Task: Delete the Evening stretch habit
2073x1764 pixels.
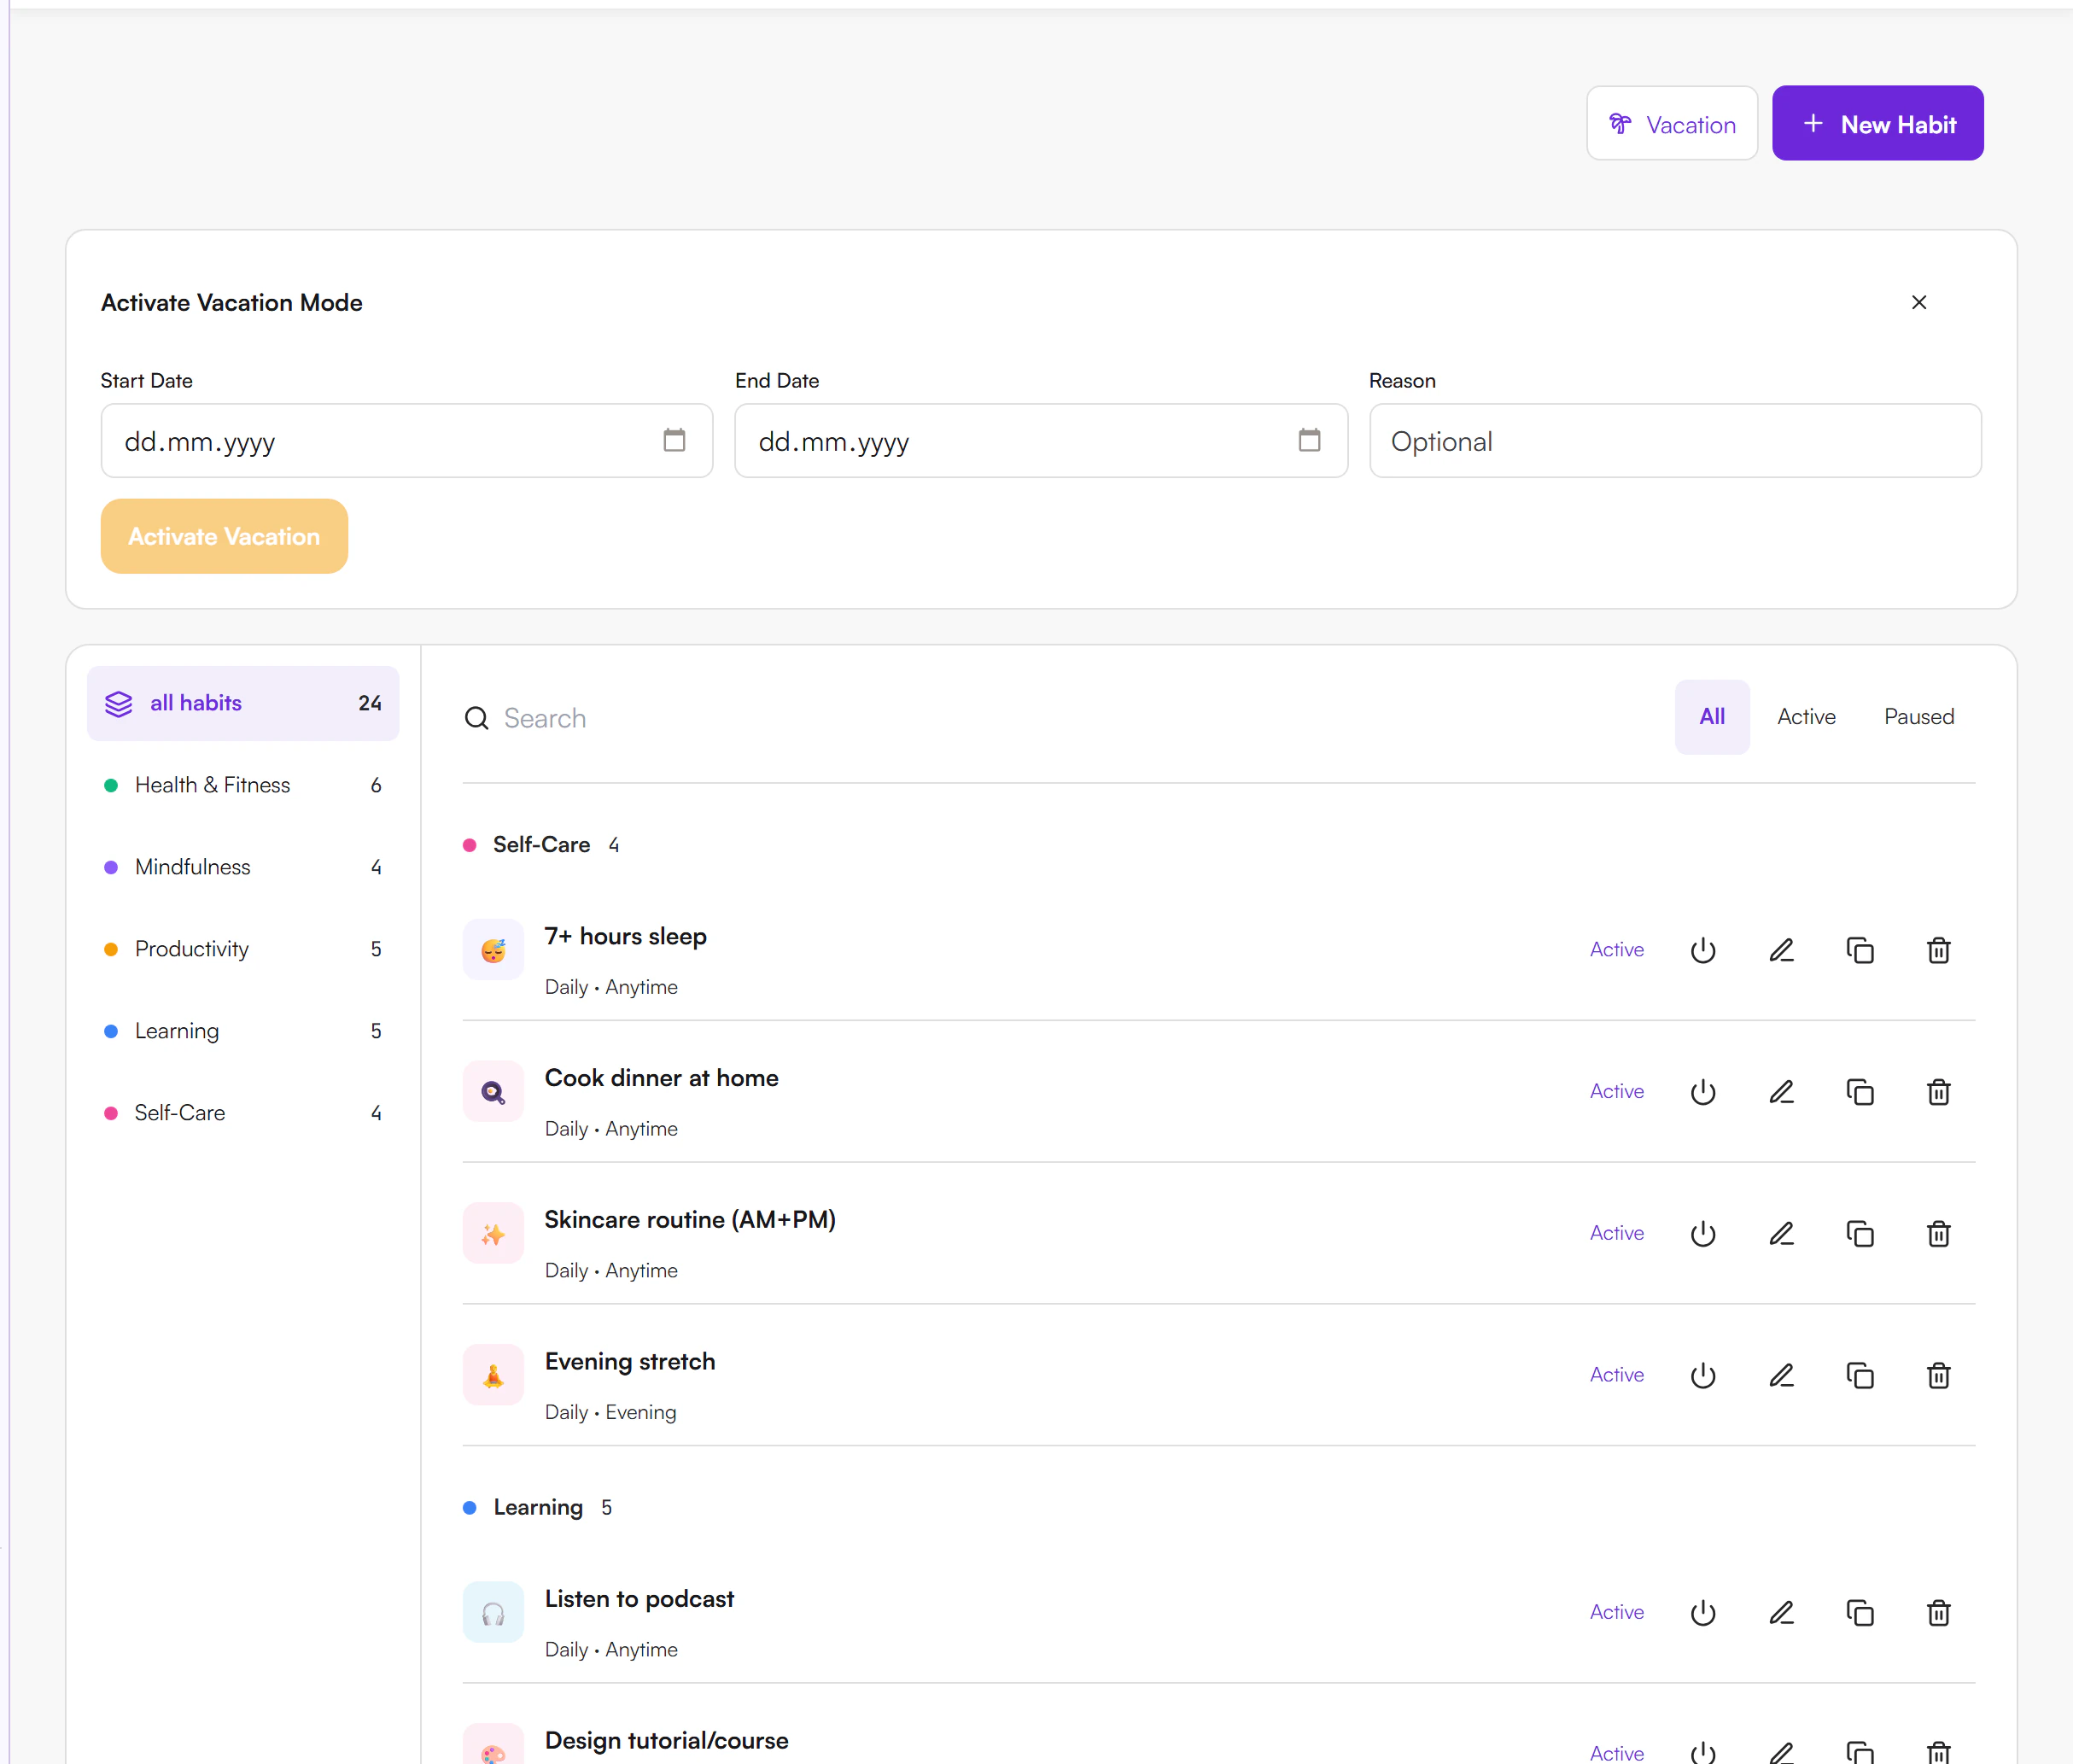Action: pos(1938,1376)
